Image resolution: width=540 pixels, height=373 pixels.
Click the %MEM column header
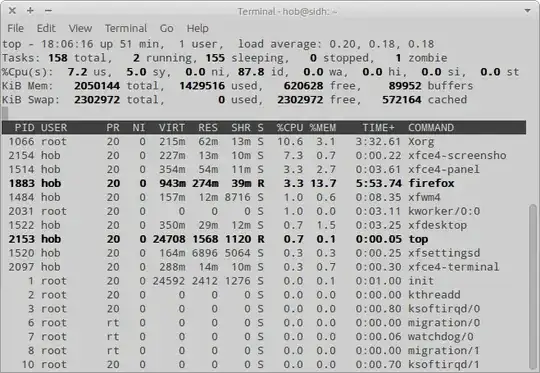tap(323, 128)
